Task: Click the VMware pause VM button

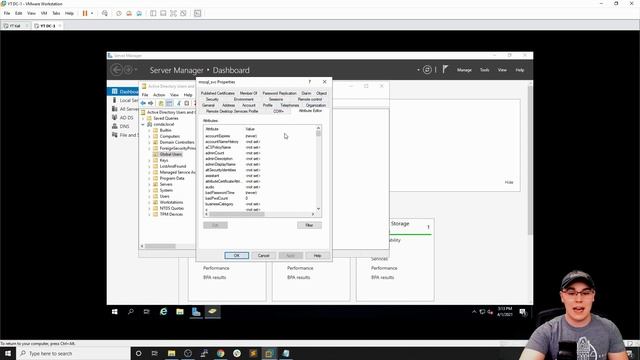Action: tap(85, 13)
